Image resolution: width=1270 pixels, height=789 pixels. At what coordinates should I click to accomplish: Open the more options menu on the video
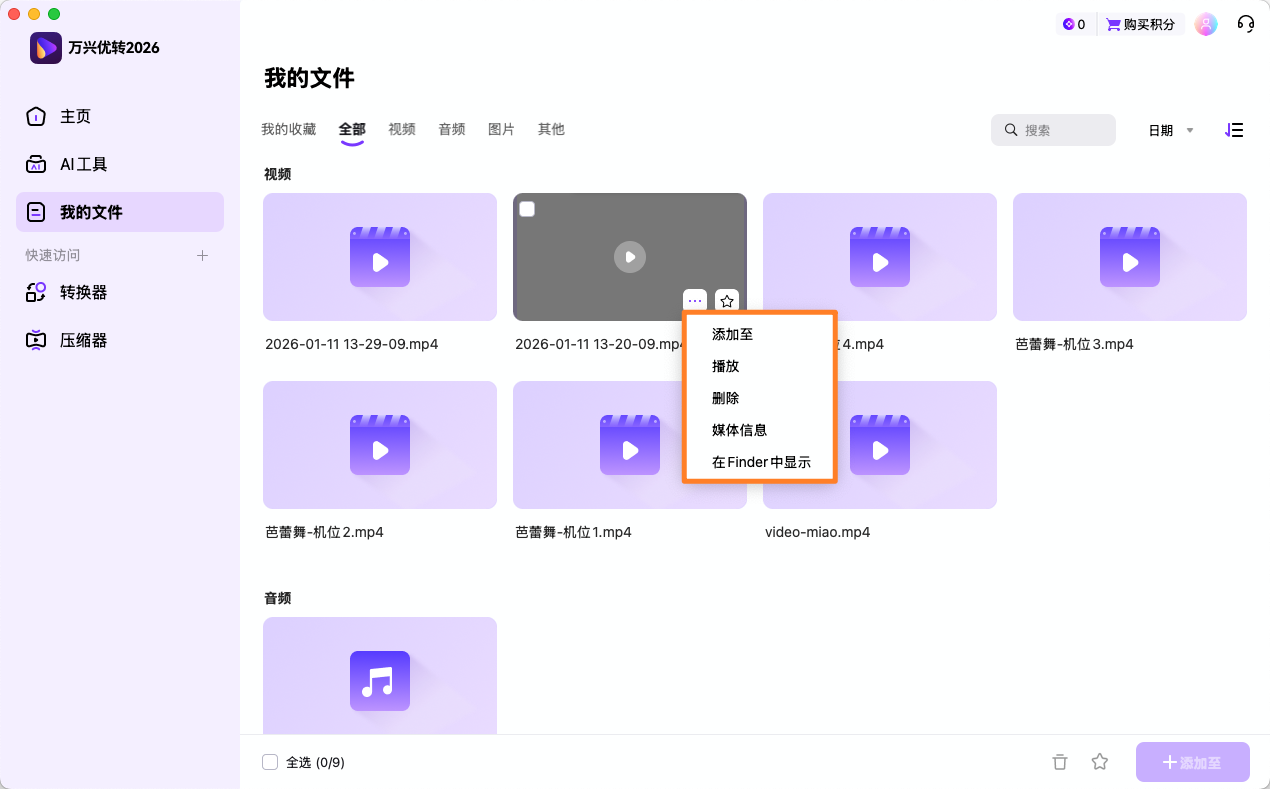[694, 300]
